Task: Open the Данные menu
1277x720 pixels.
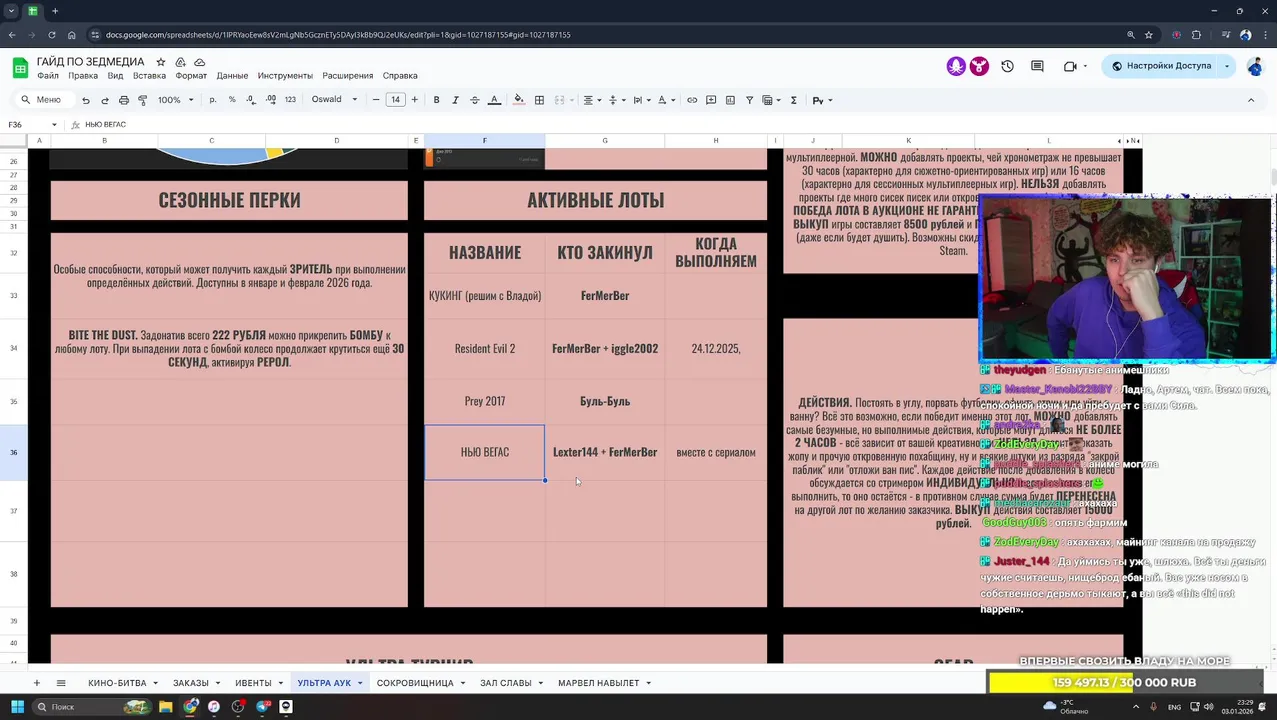Action: point(232,76)
